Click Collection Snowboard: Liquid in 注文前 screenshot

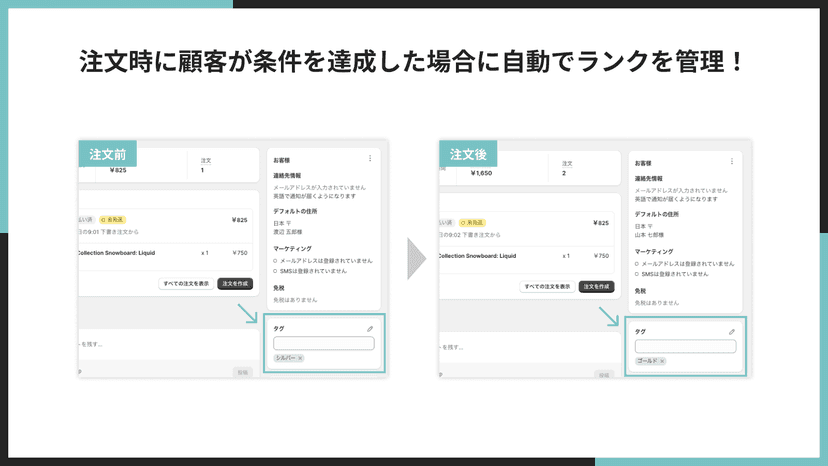[117, 253]
